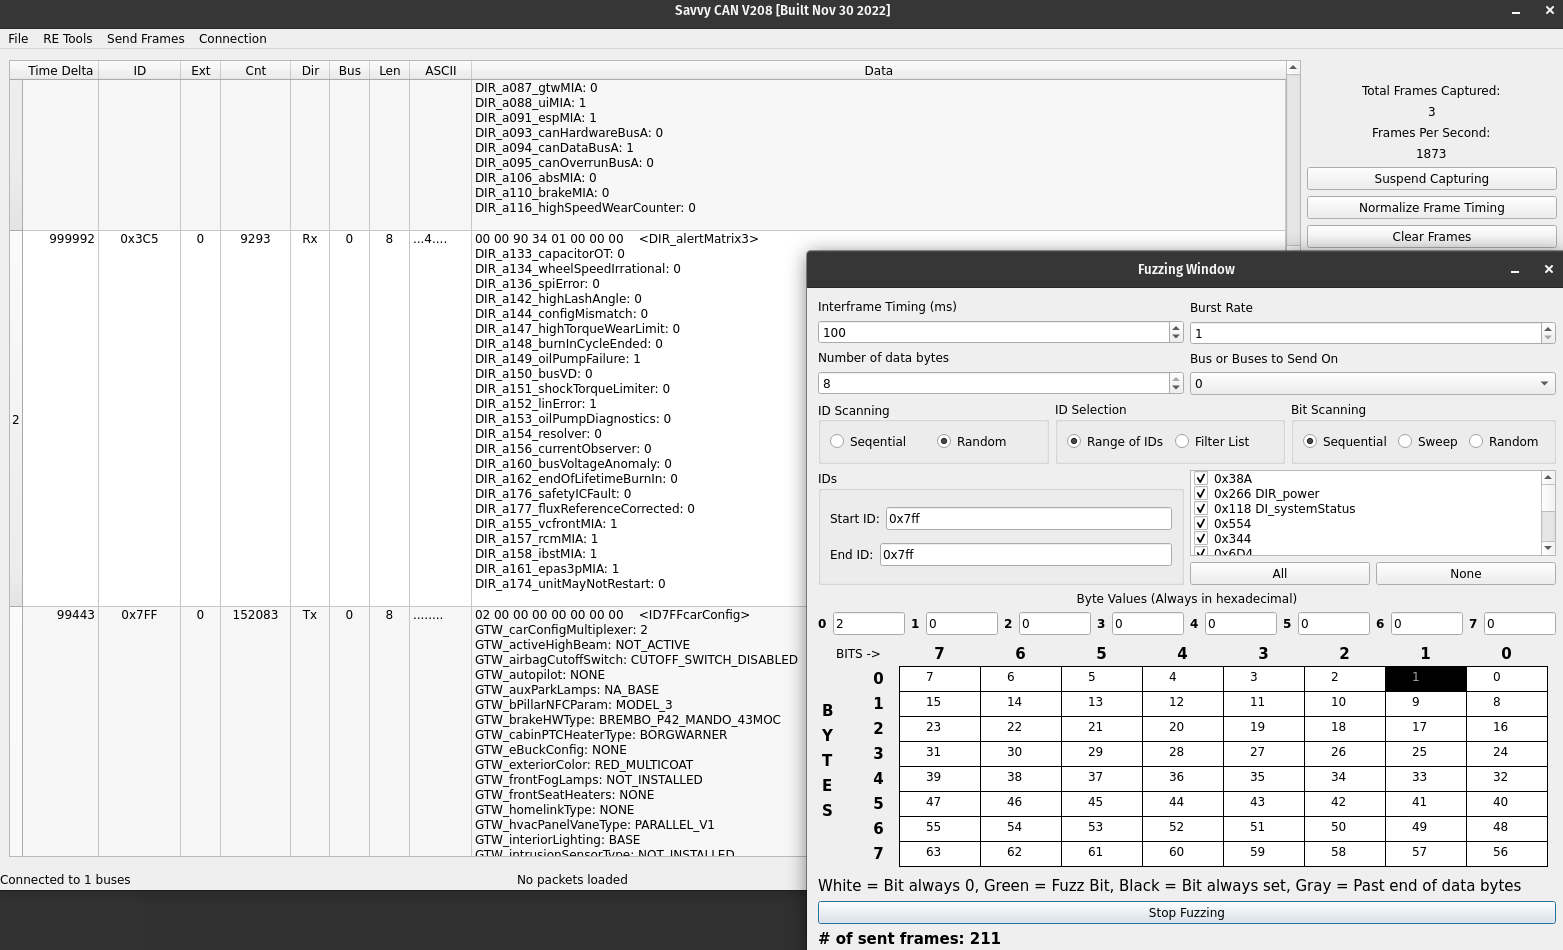
Task: Toggle bit cell 56 in fuzz grid
Action: (1506, 854)
